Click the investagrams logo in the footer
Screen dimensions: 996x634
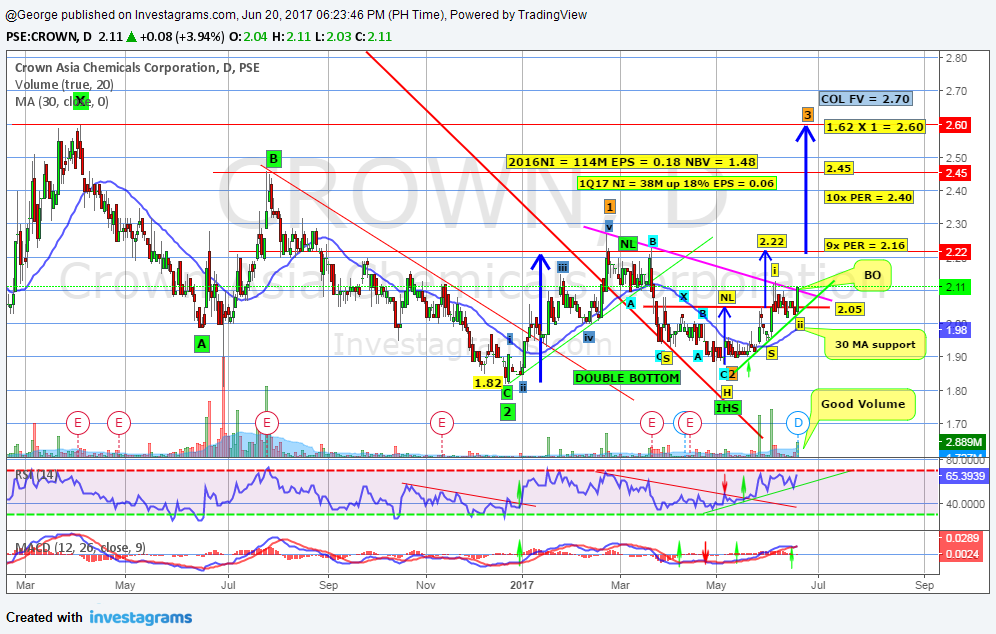tap(141, 618)
